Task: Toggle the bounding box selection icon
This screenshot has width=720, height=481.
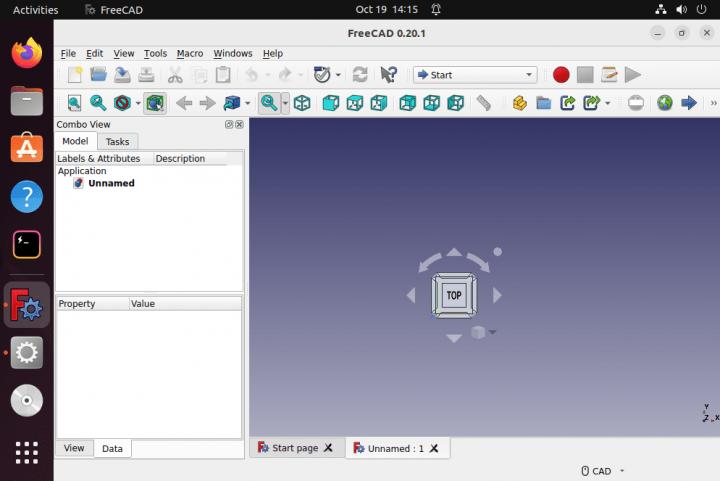Action: point(154,103)
